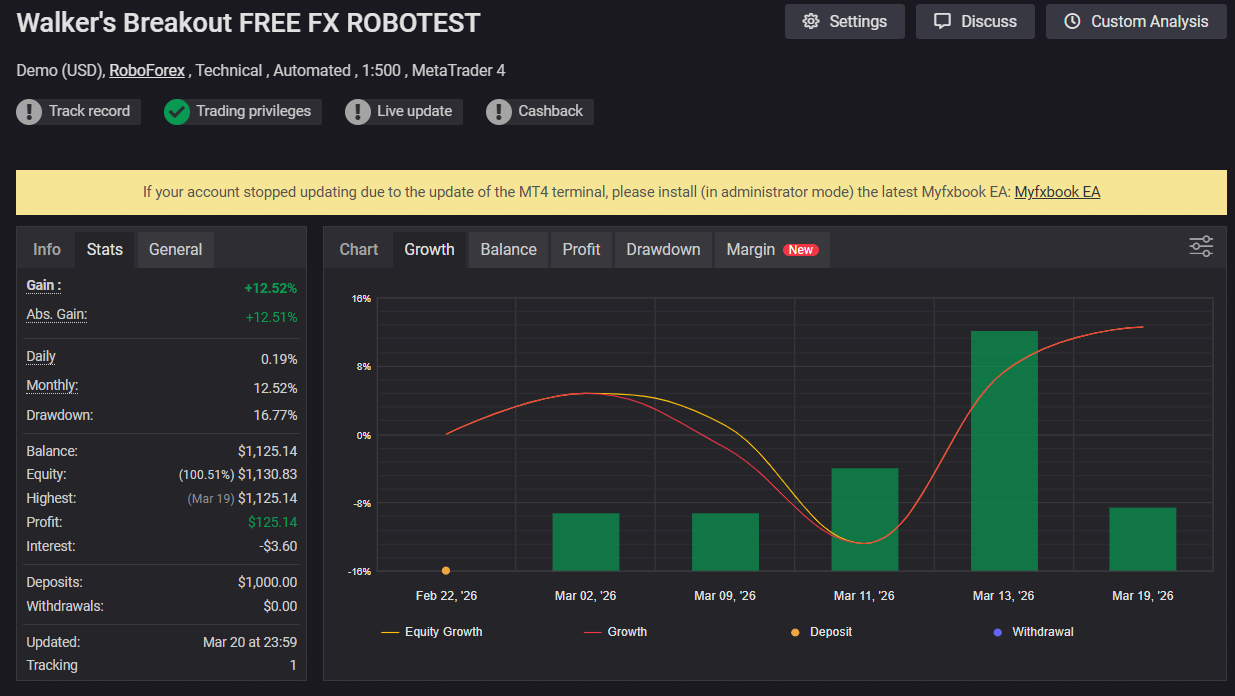Click the speech bubble Discuss icon
Viewport: 1235px width, 696px height.
click(x=942, y=22)
